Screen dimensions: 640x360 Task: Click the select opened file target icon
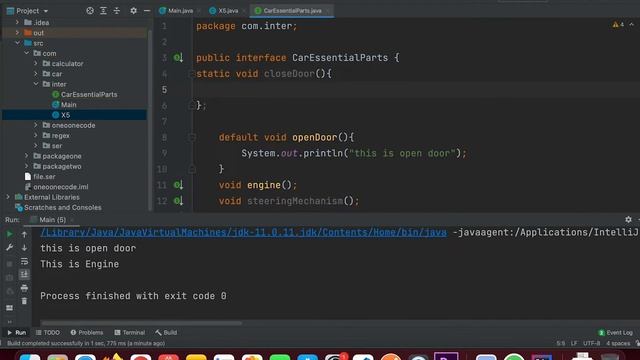(x=90, y=11)
